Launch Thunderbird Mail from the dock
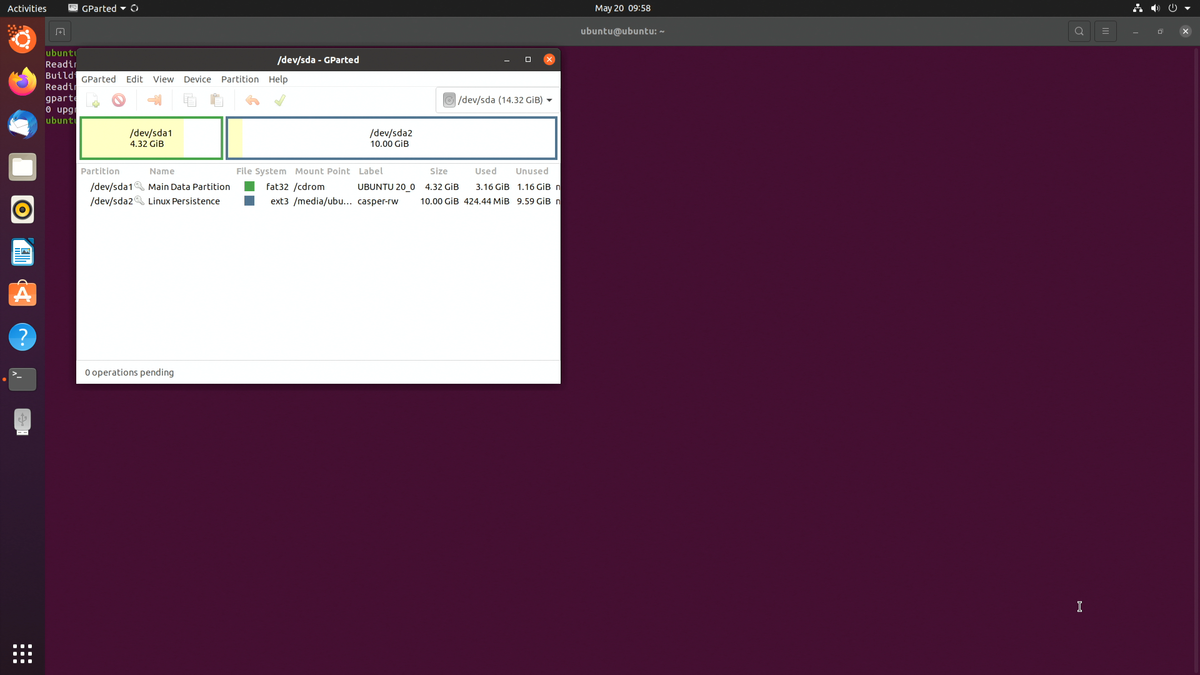This screenshot has width=1200, height=675. tap(22, 124)
